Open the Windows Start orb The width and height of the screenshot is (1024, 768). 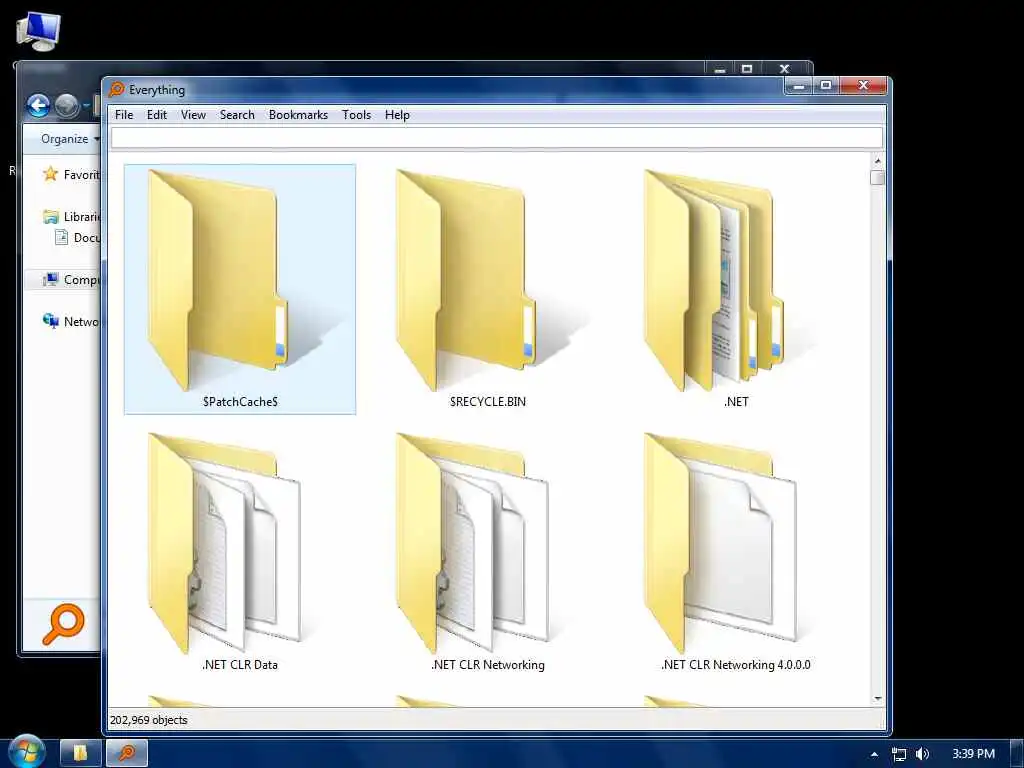click(25, 752)
